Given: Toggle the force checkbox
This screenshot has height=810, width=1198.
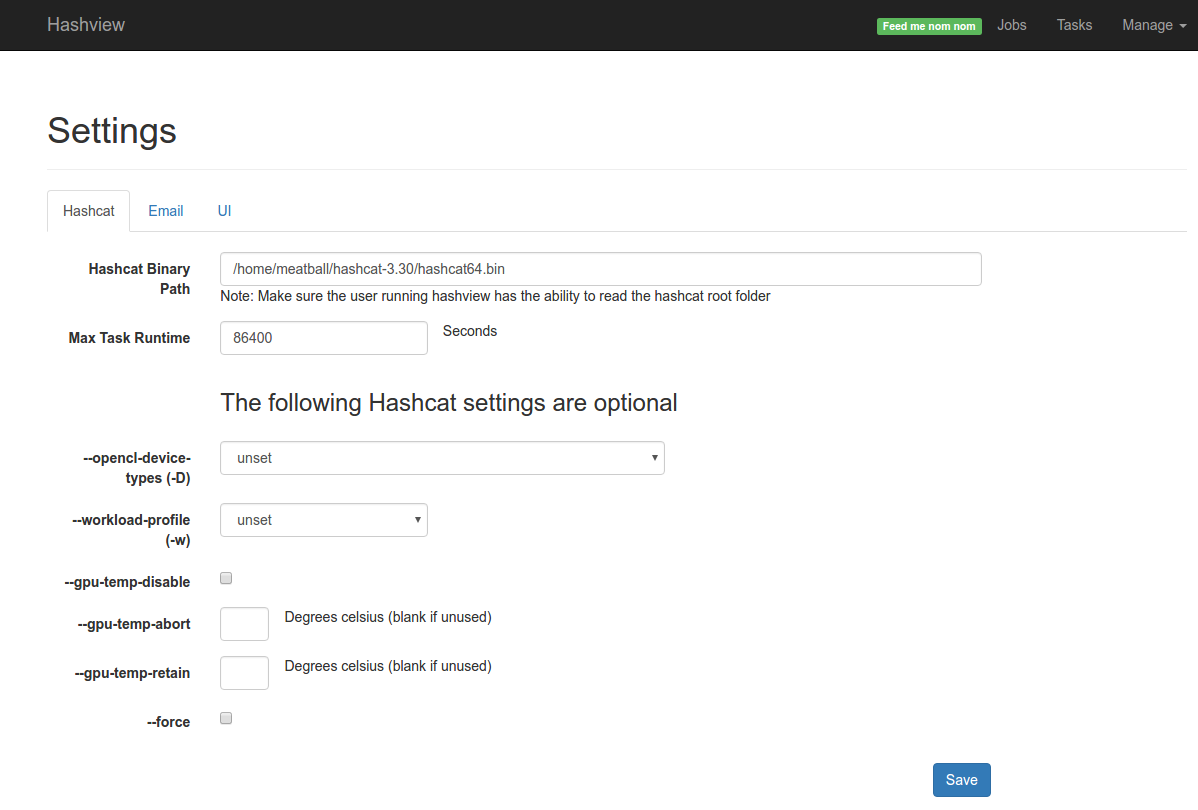Looking at the screenshot, I should point(226,718).
